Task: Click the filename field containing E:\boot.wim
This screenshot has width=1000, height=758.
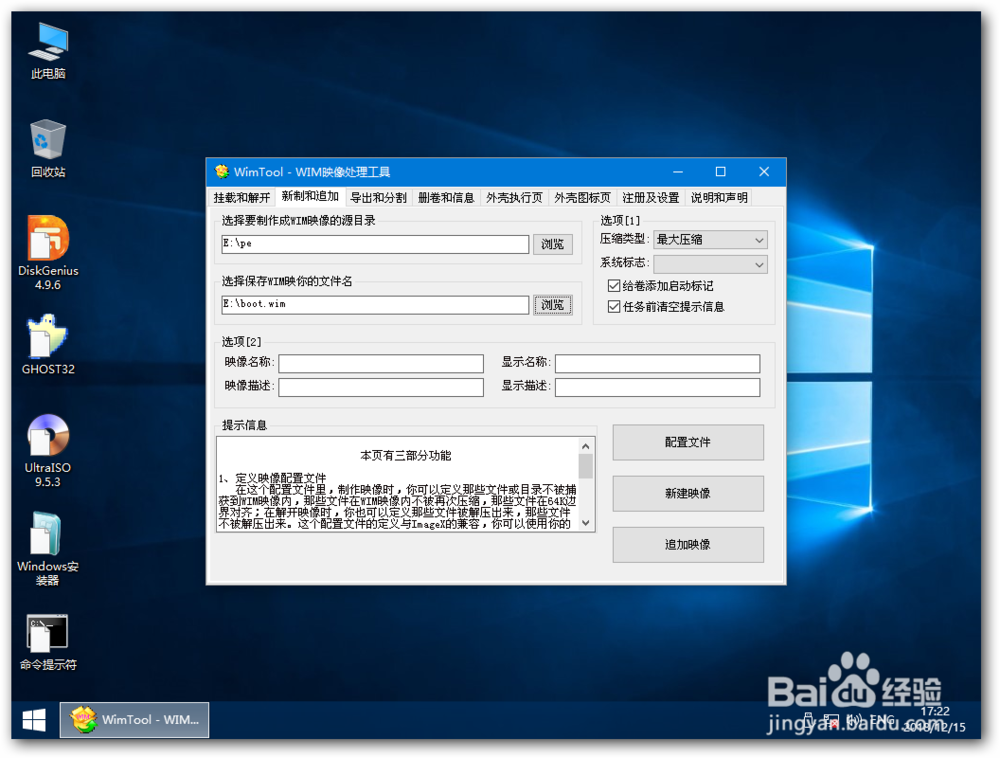Action: pos(375,305)
